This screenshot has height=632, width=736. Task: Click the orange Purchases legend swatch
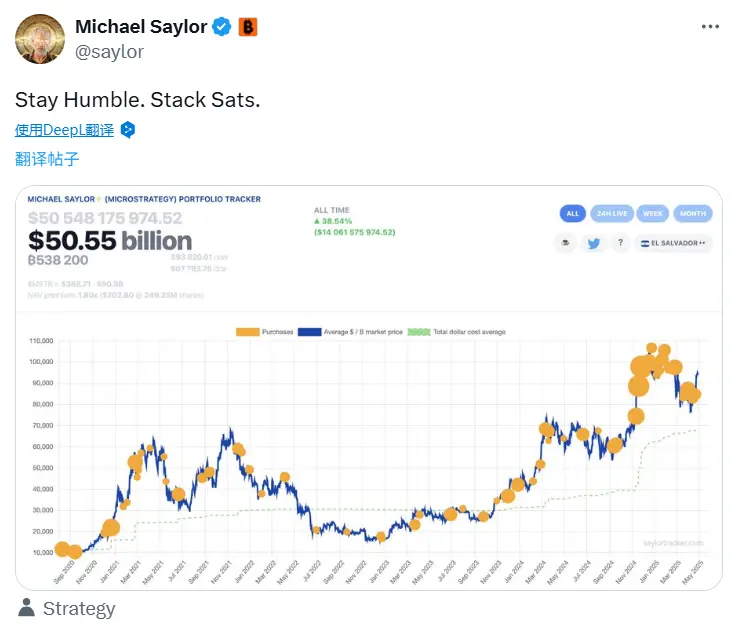pyautogui.click(x=247, y=331)
